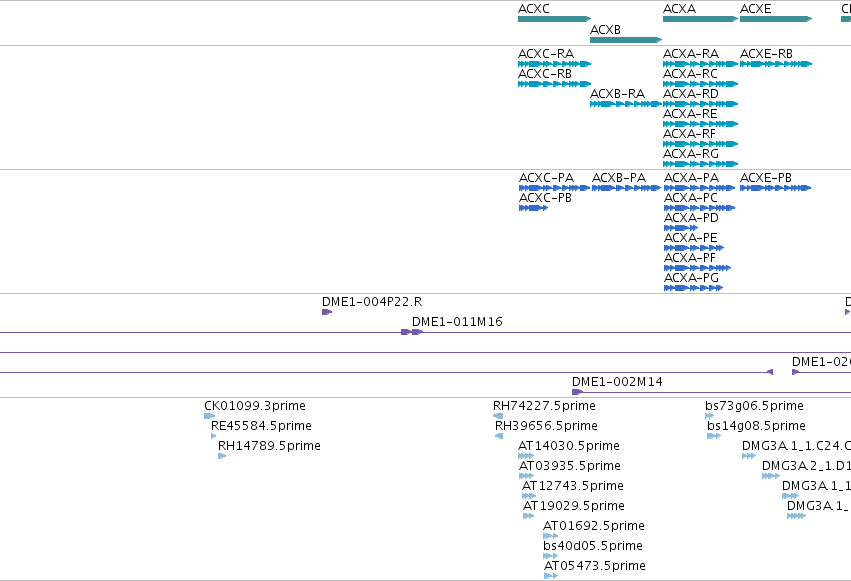Select transcript ACXE-RB
The width and height of the screenshot is (851, 581).
coord(776,64)
